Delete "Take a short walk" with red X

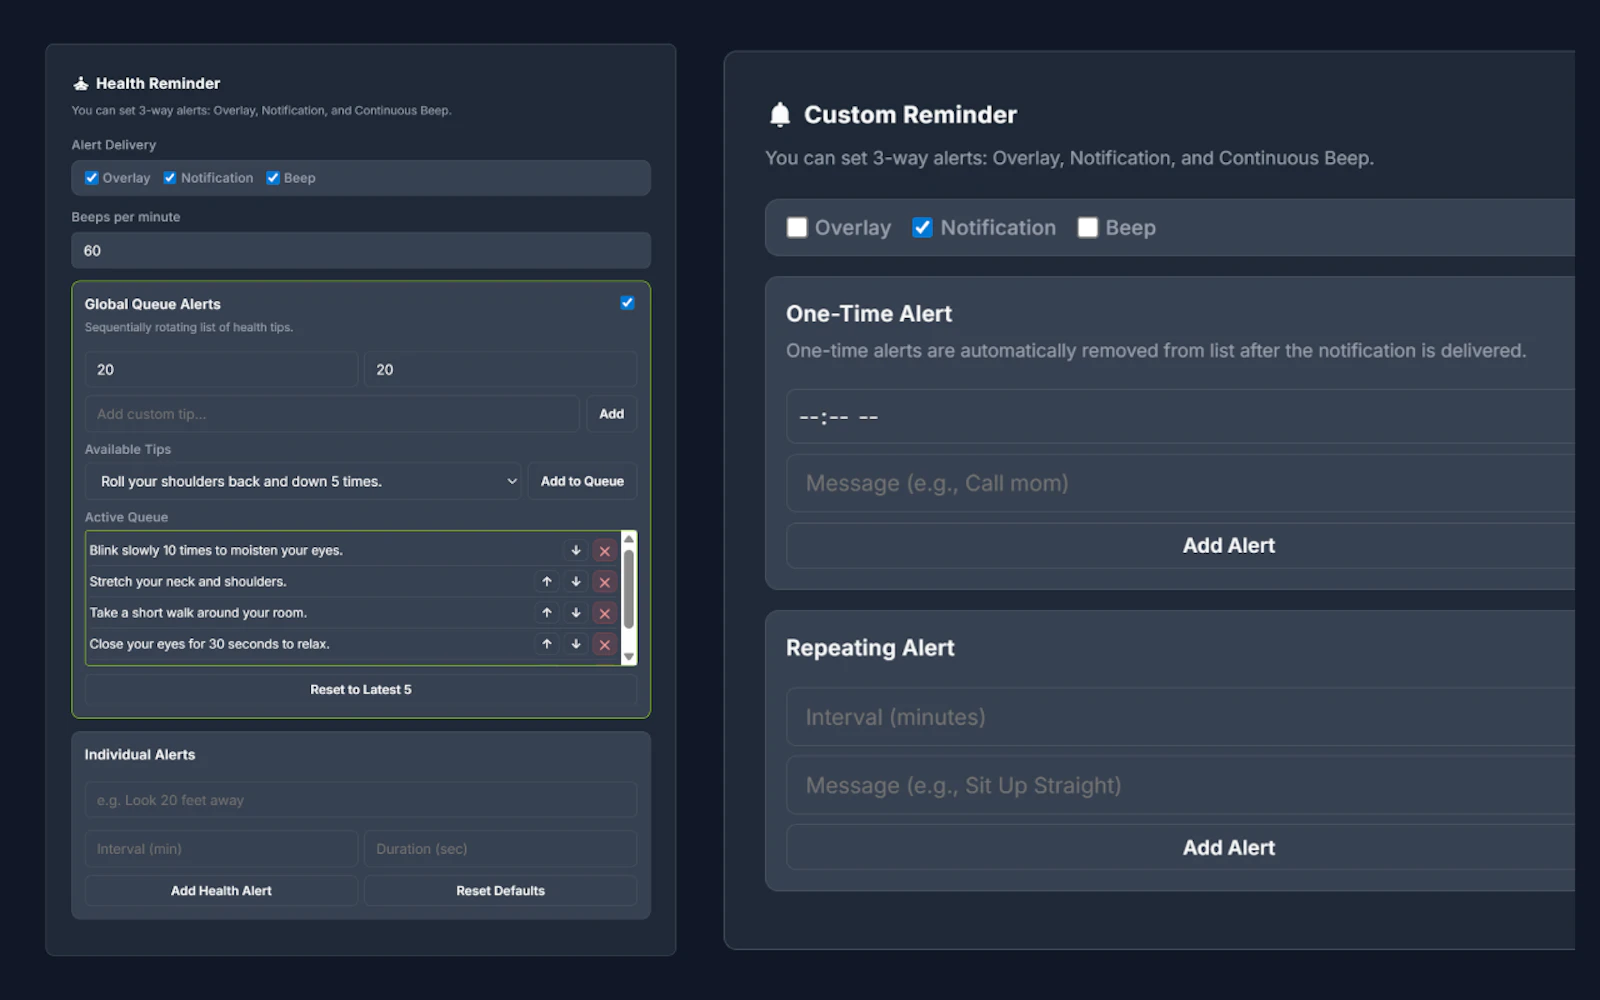pos(604,613)
